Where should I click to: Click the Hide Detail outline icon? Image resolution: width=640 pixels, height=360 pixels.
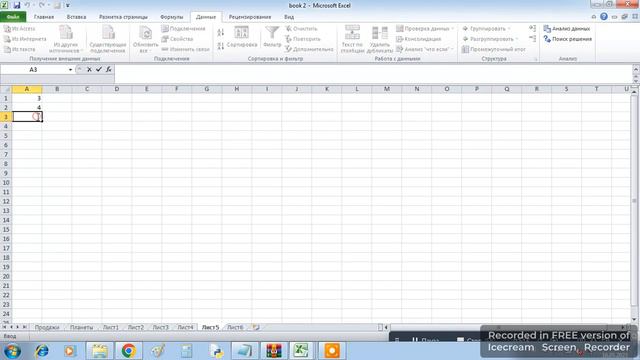click(532, 38)
